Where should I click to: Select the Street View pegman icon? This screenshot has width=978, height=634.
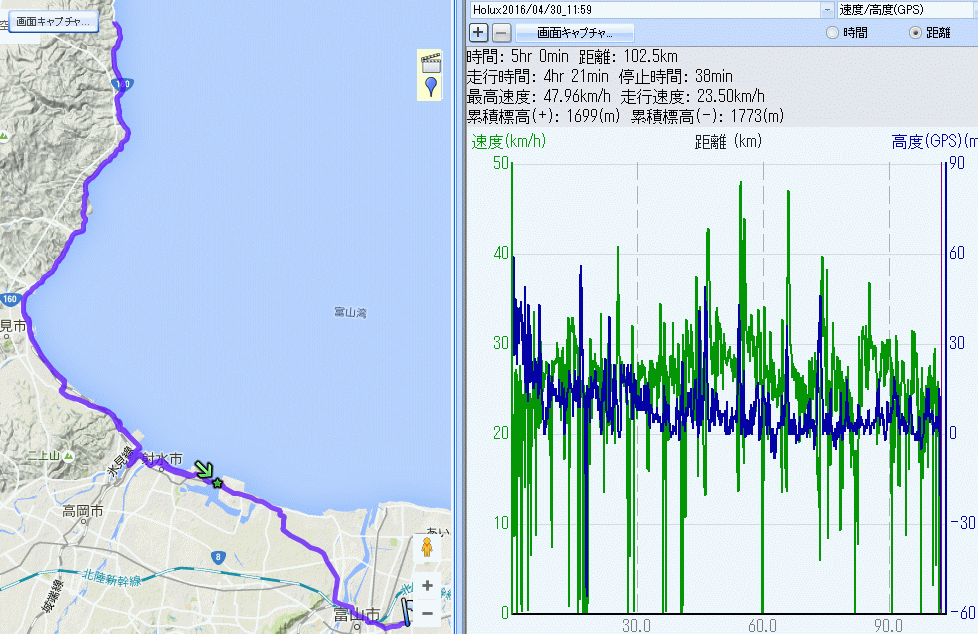point(427,548)
